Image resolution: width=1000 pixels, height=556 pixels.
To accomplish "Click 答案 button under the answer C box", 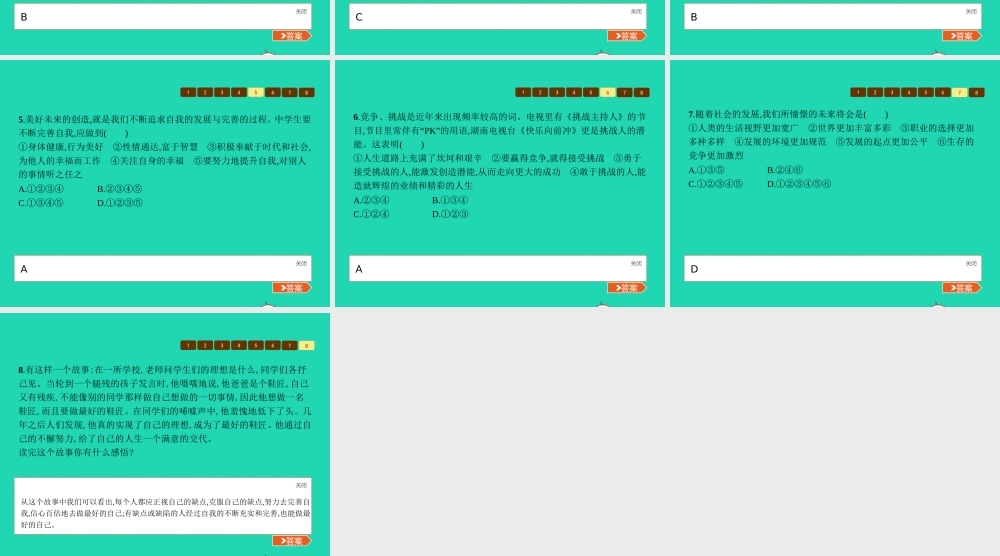I will pos(626,36).
